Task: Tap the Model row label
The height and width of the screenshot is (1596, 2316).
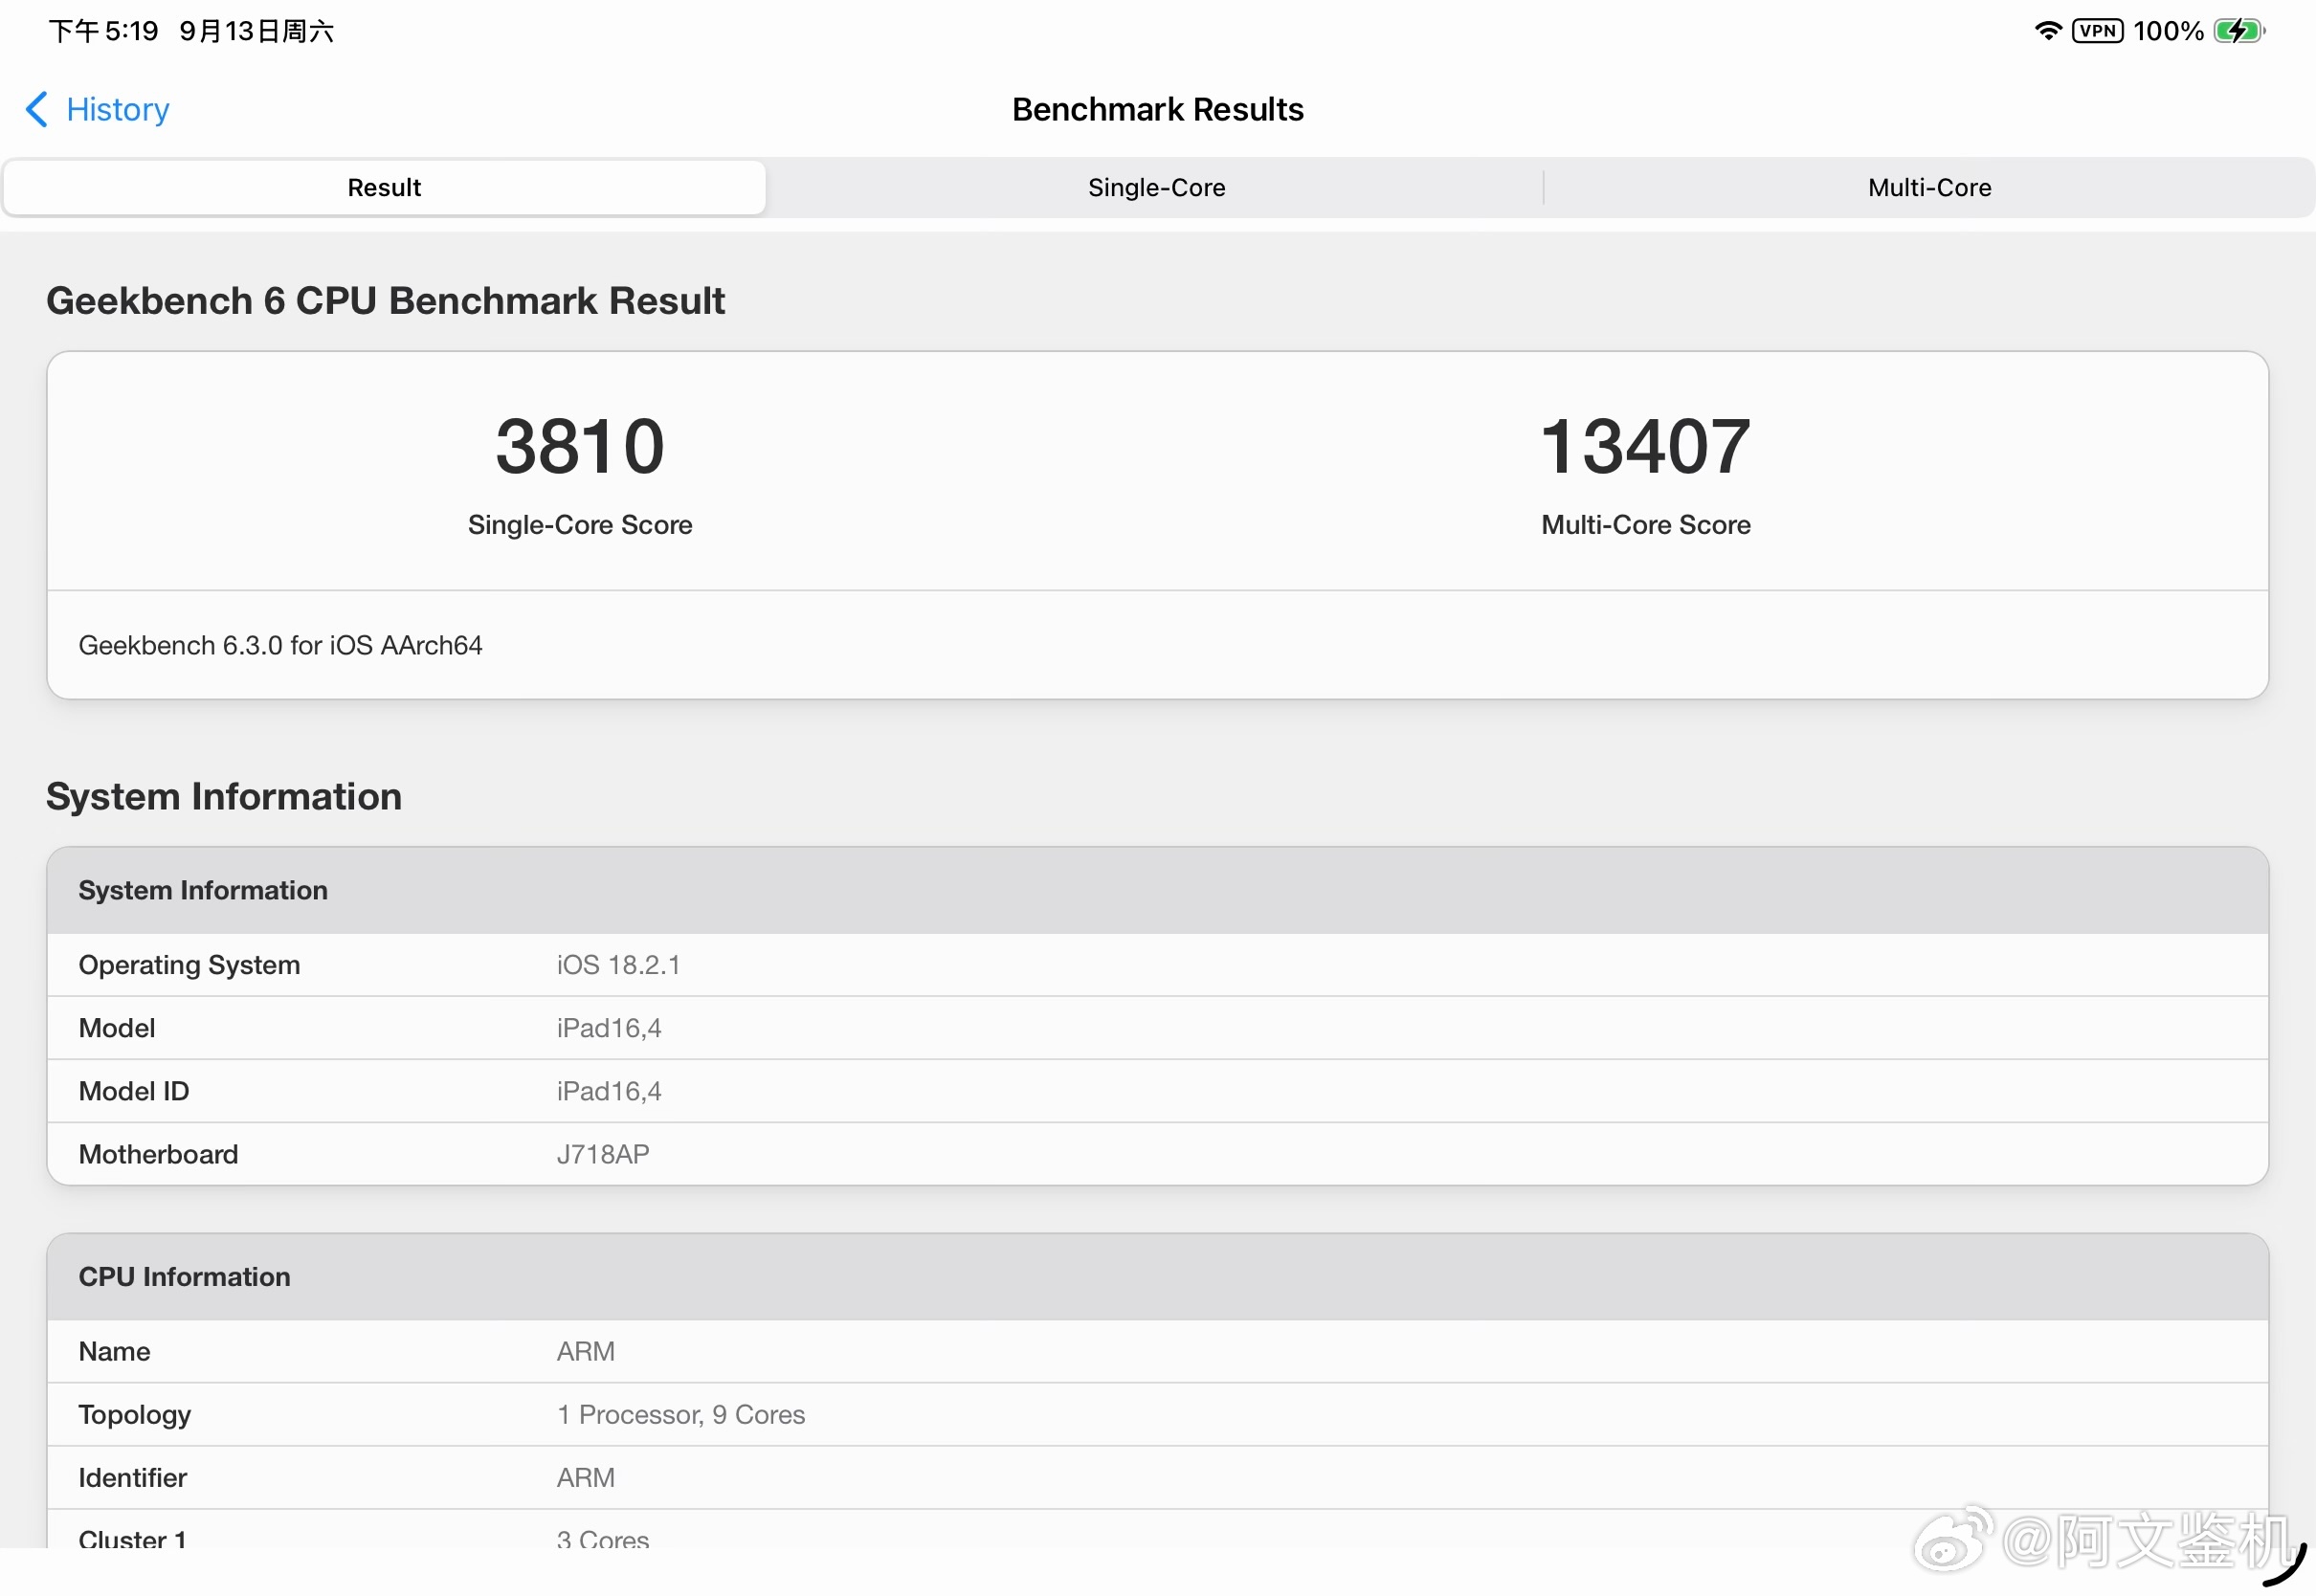Action: tap(116, 1027)
